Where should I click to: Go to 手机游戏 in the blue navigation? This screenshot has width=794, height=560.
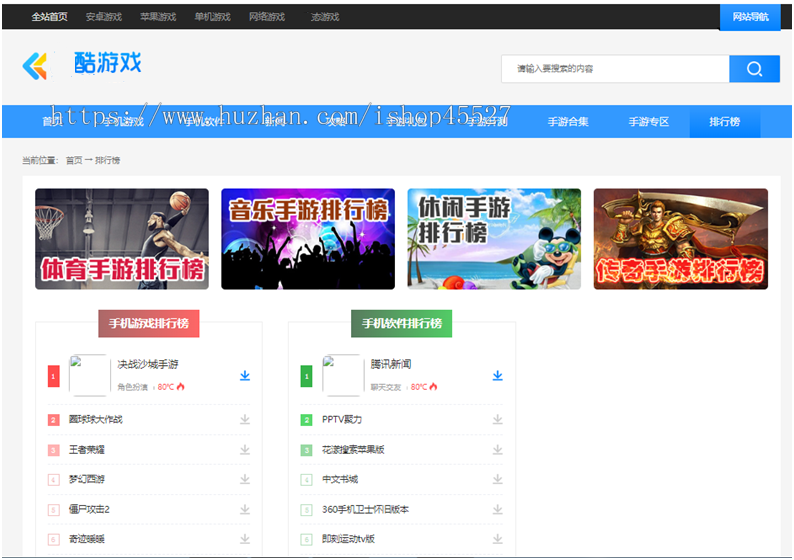point(123,122)
